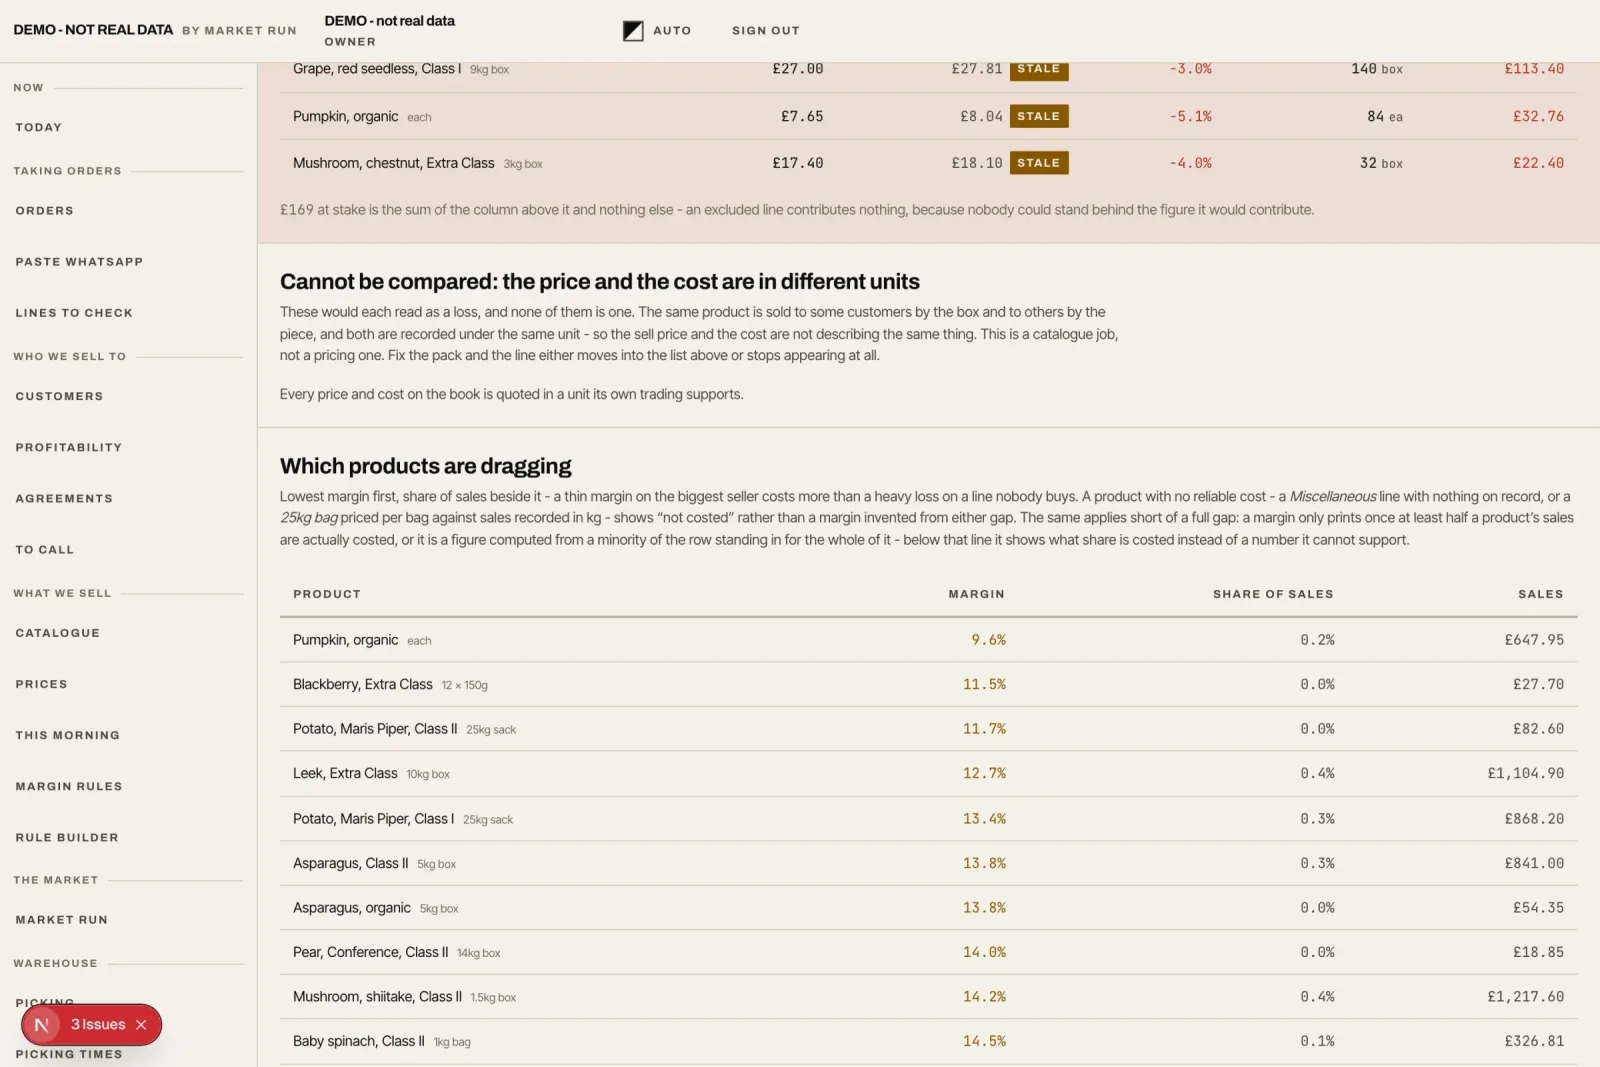1600x1067 pixels.
Task: Click STALE badge on Grape, red seedless row
Action: 1038,69
